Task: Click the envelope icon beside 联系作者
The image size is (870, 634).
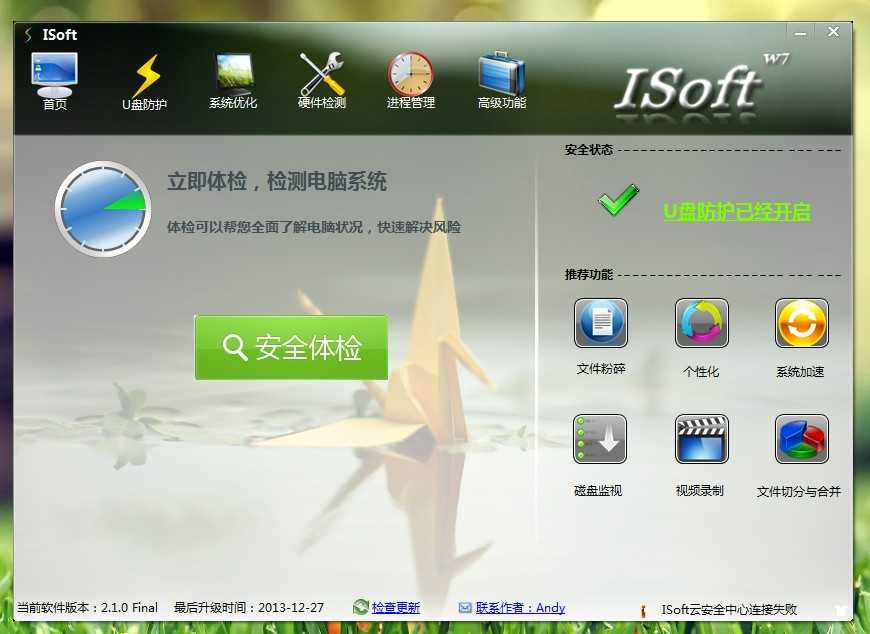Action: point(465,608)
